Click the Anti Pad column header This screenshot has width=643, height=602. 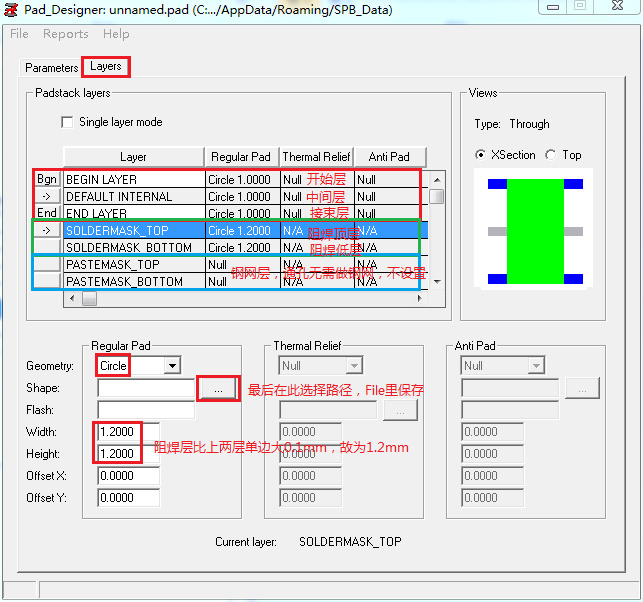coord(390,157)
